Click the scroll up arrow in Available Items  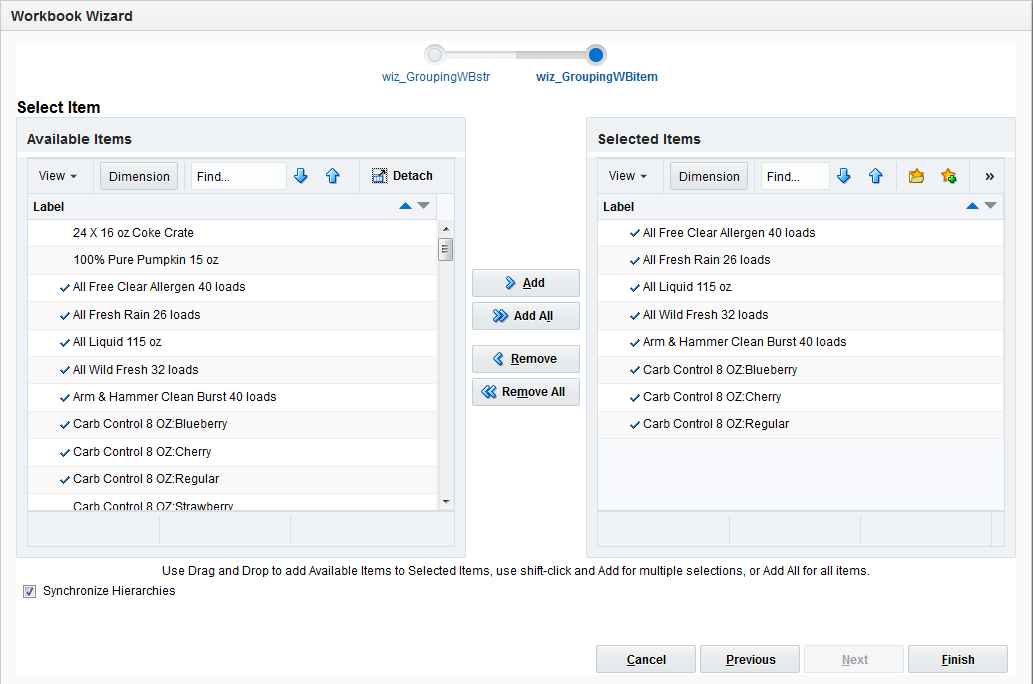tap(446, 229)
